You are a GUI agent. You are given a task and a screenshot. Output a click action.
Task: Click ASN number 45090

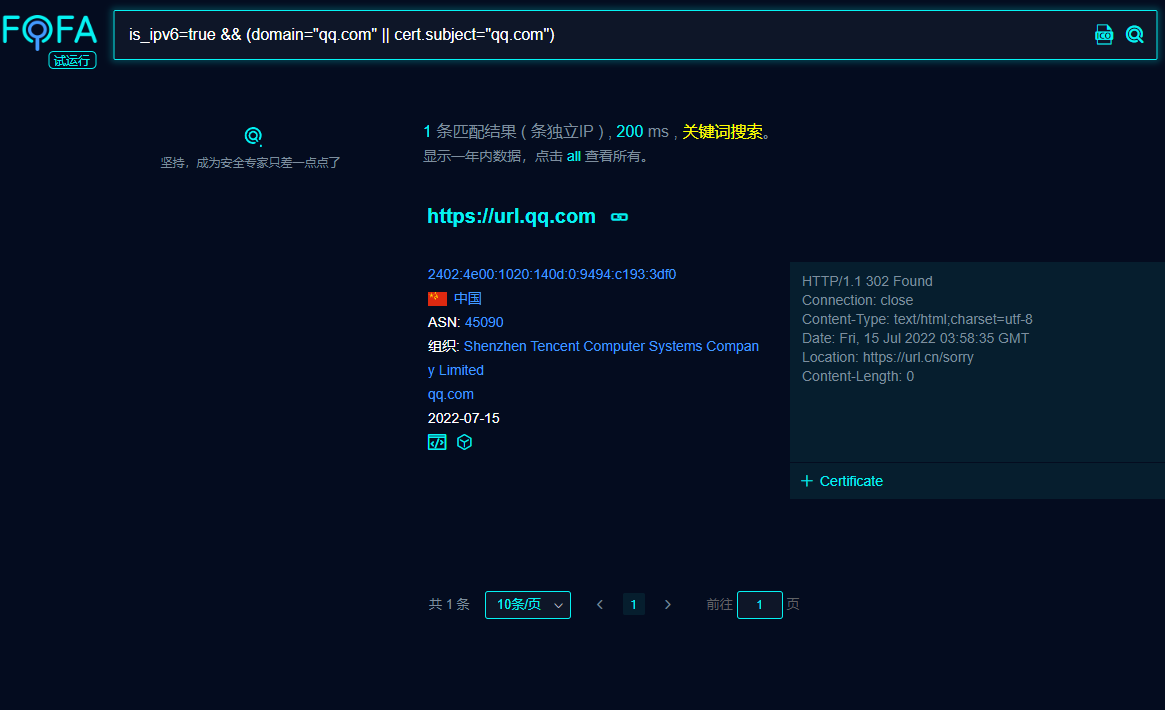(484, 322)
